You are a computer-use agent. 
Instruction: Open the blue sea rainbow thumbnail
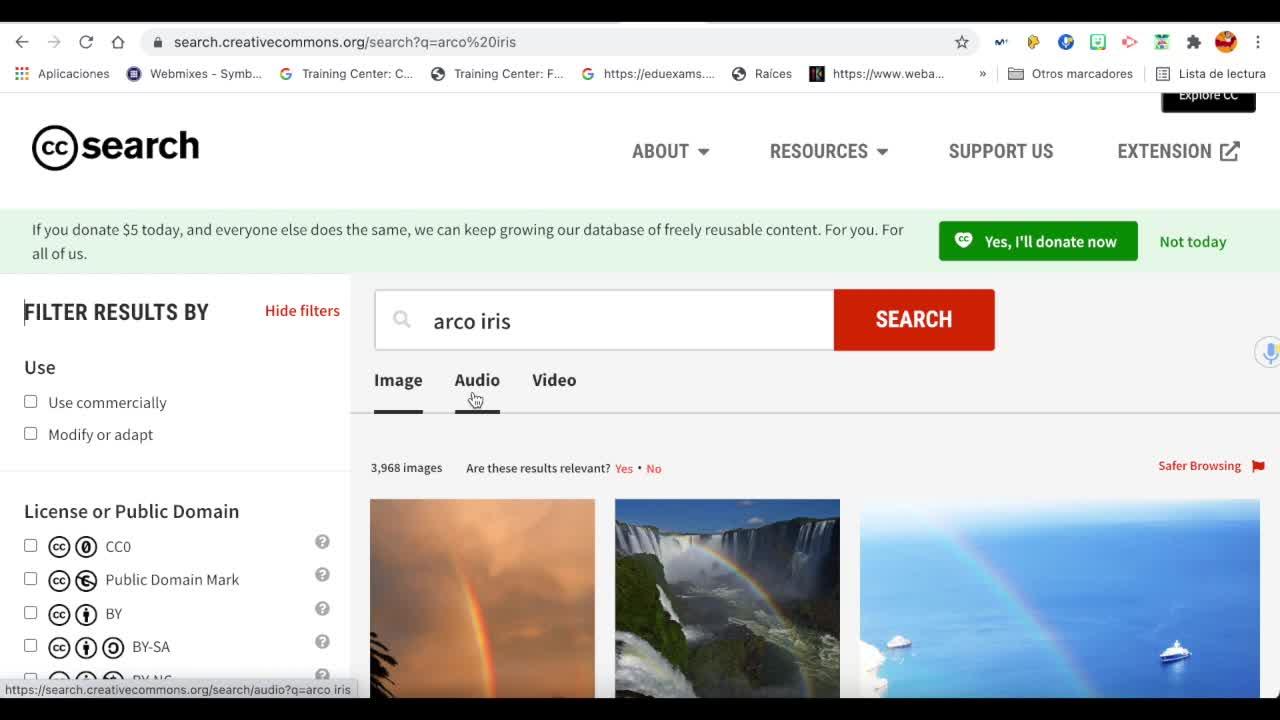coord(1060,598)
